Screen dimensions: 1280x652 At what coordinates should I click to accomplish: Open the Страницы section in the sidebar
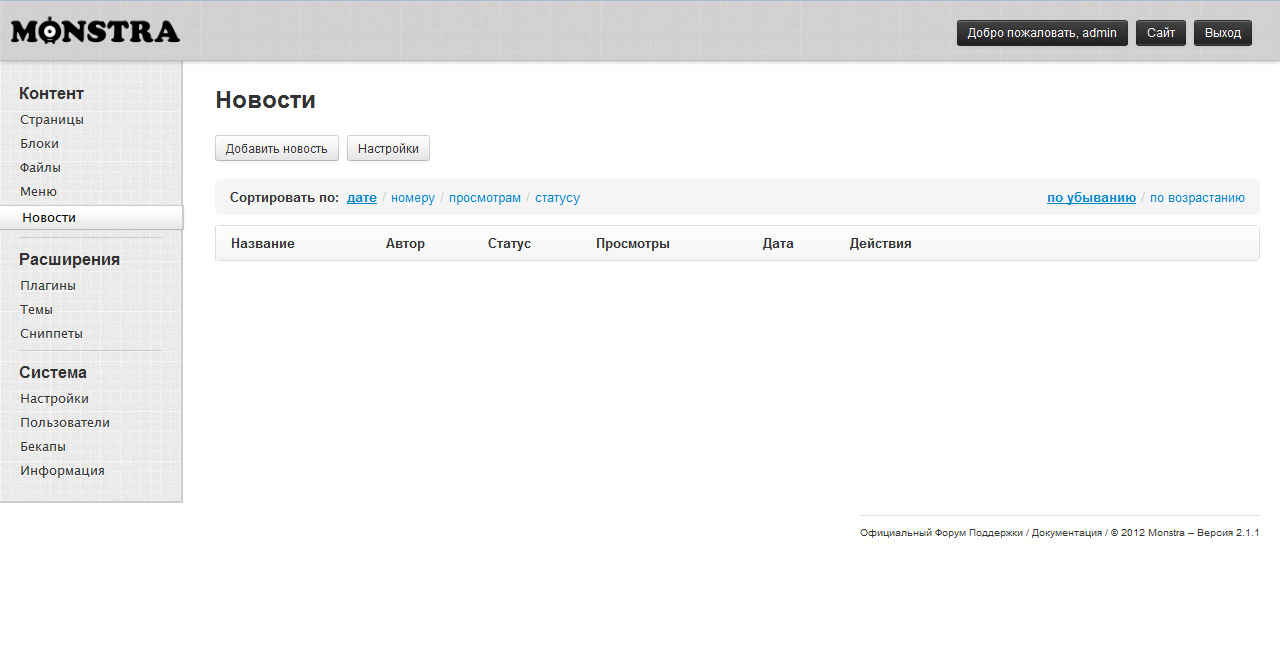click(x=51, y=119)
